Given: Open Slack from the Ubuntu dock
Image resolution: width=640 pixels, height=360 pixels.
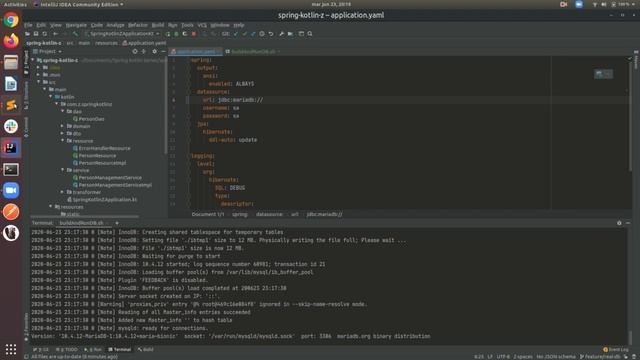Looking at the screenshot, I should [11, 126].
